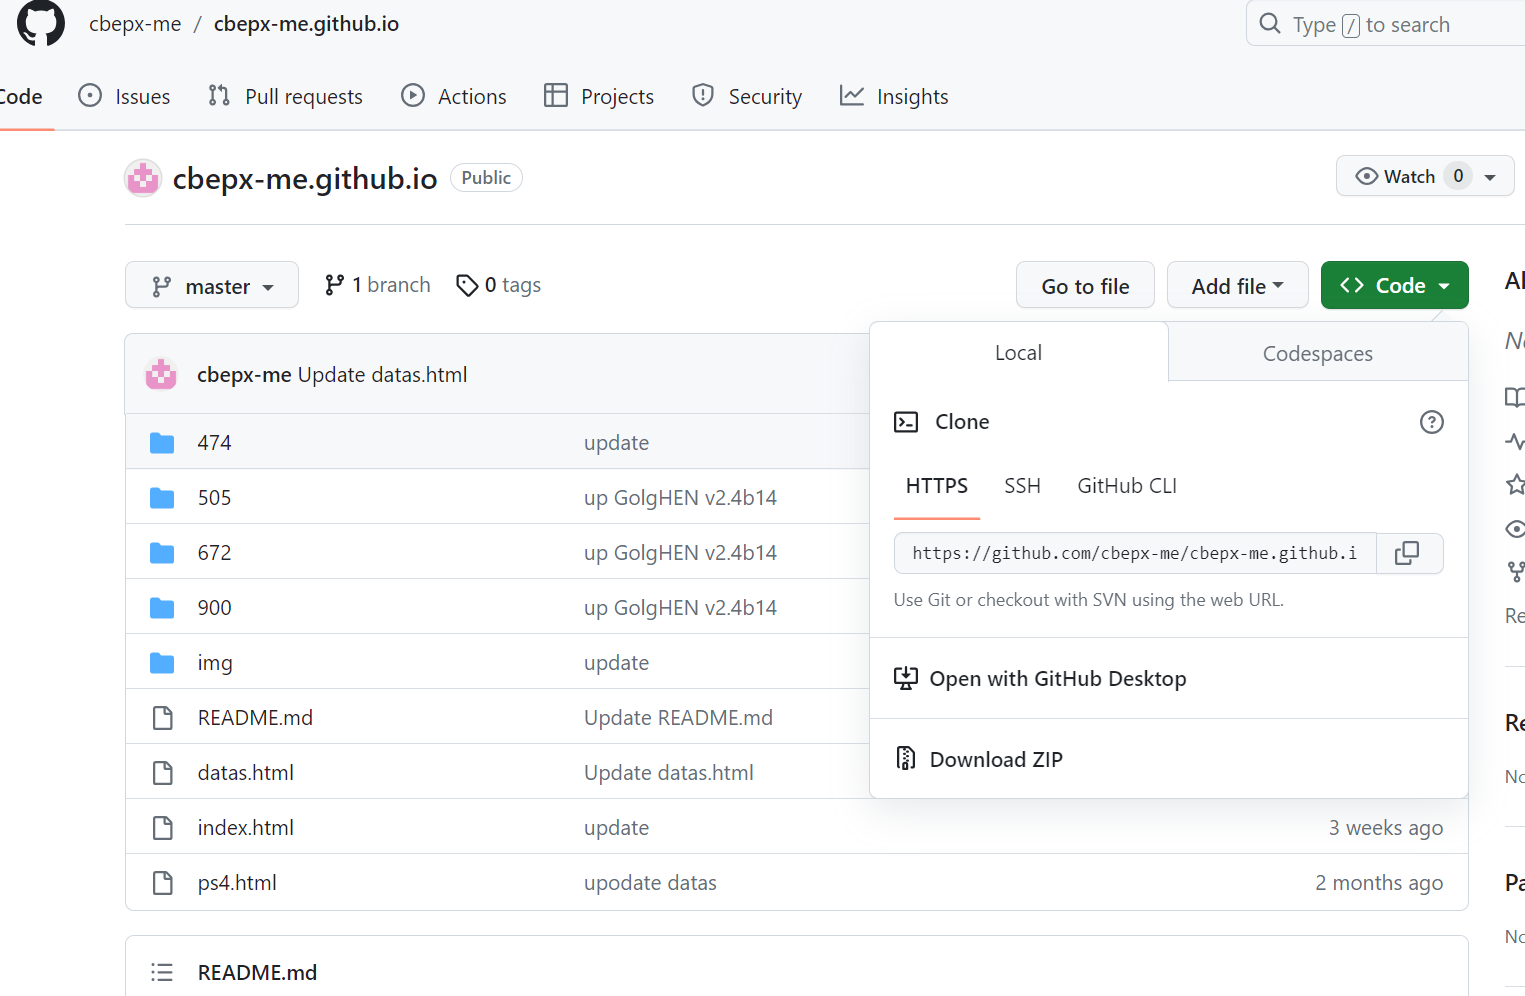Viewport: 1525px width, 996px height.
Task: Toggle the green Code dropdown
Action: (x=1394, y=286)
